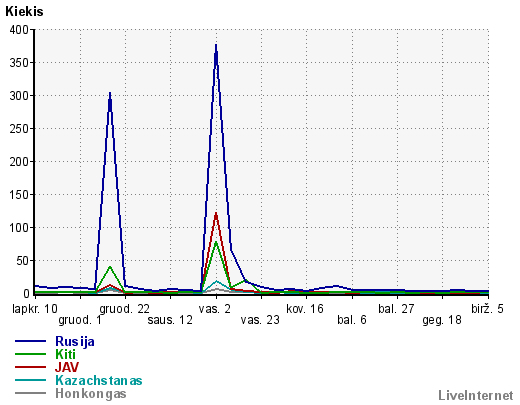The height and width of the screenshot is (405, 520).
Task: Click the gruod. 22 date axis label
Action: pos(125,309)
